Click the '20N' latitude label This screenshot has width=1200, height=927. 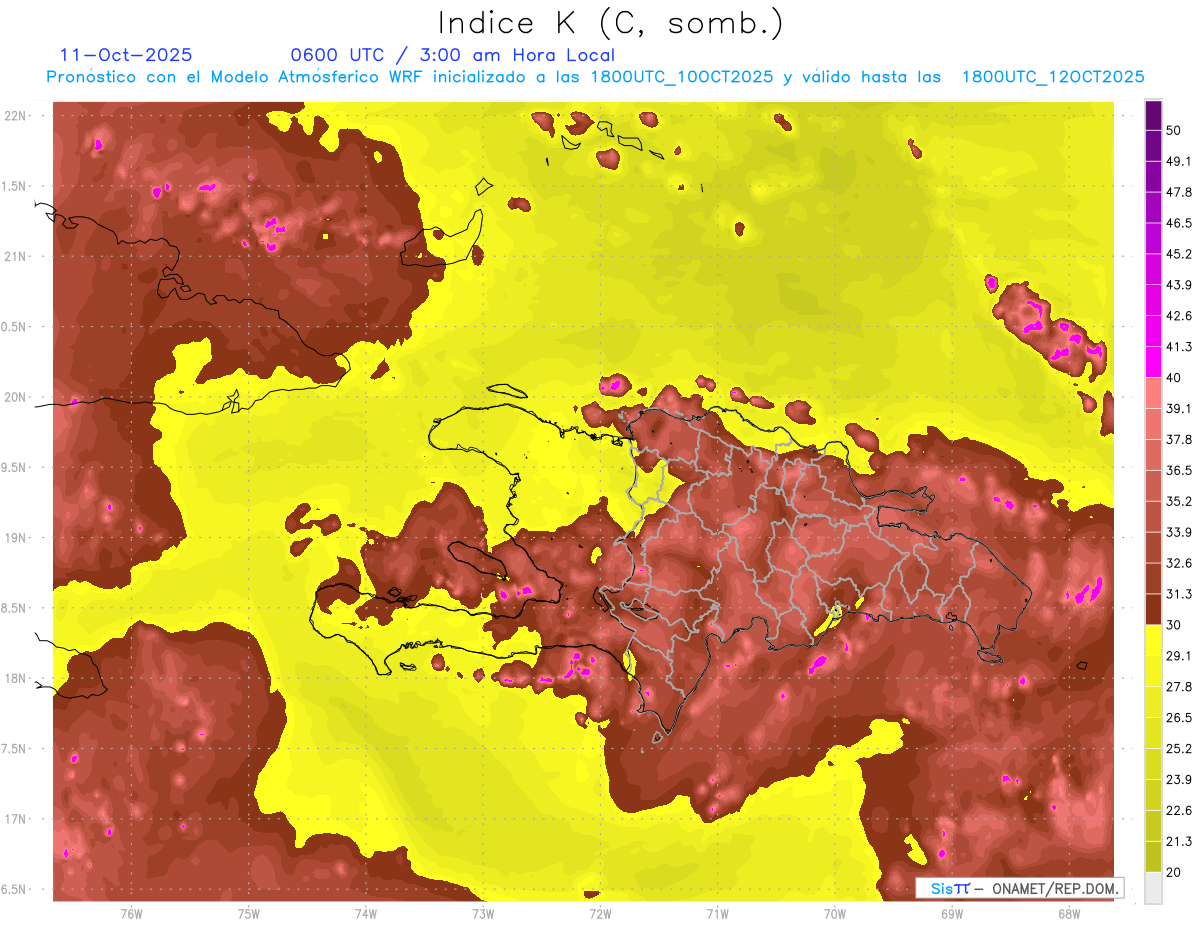(x=16, y=397)
